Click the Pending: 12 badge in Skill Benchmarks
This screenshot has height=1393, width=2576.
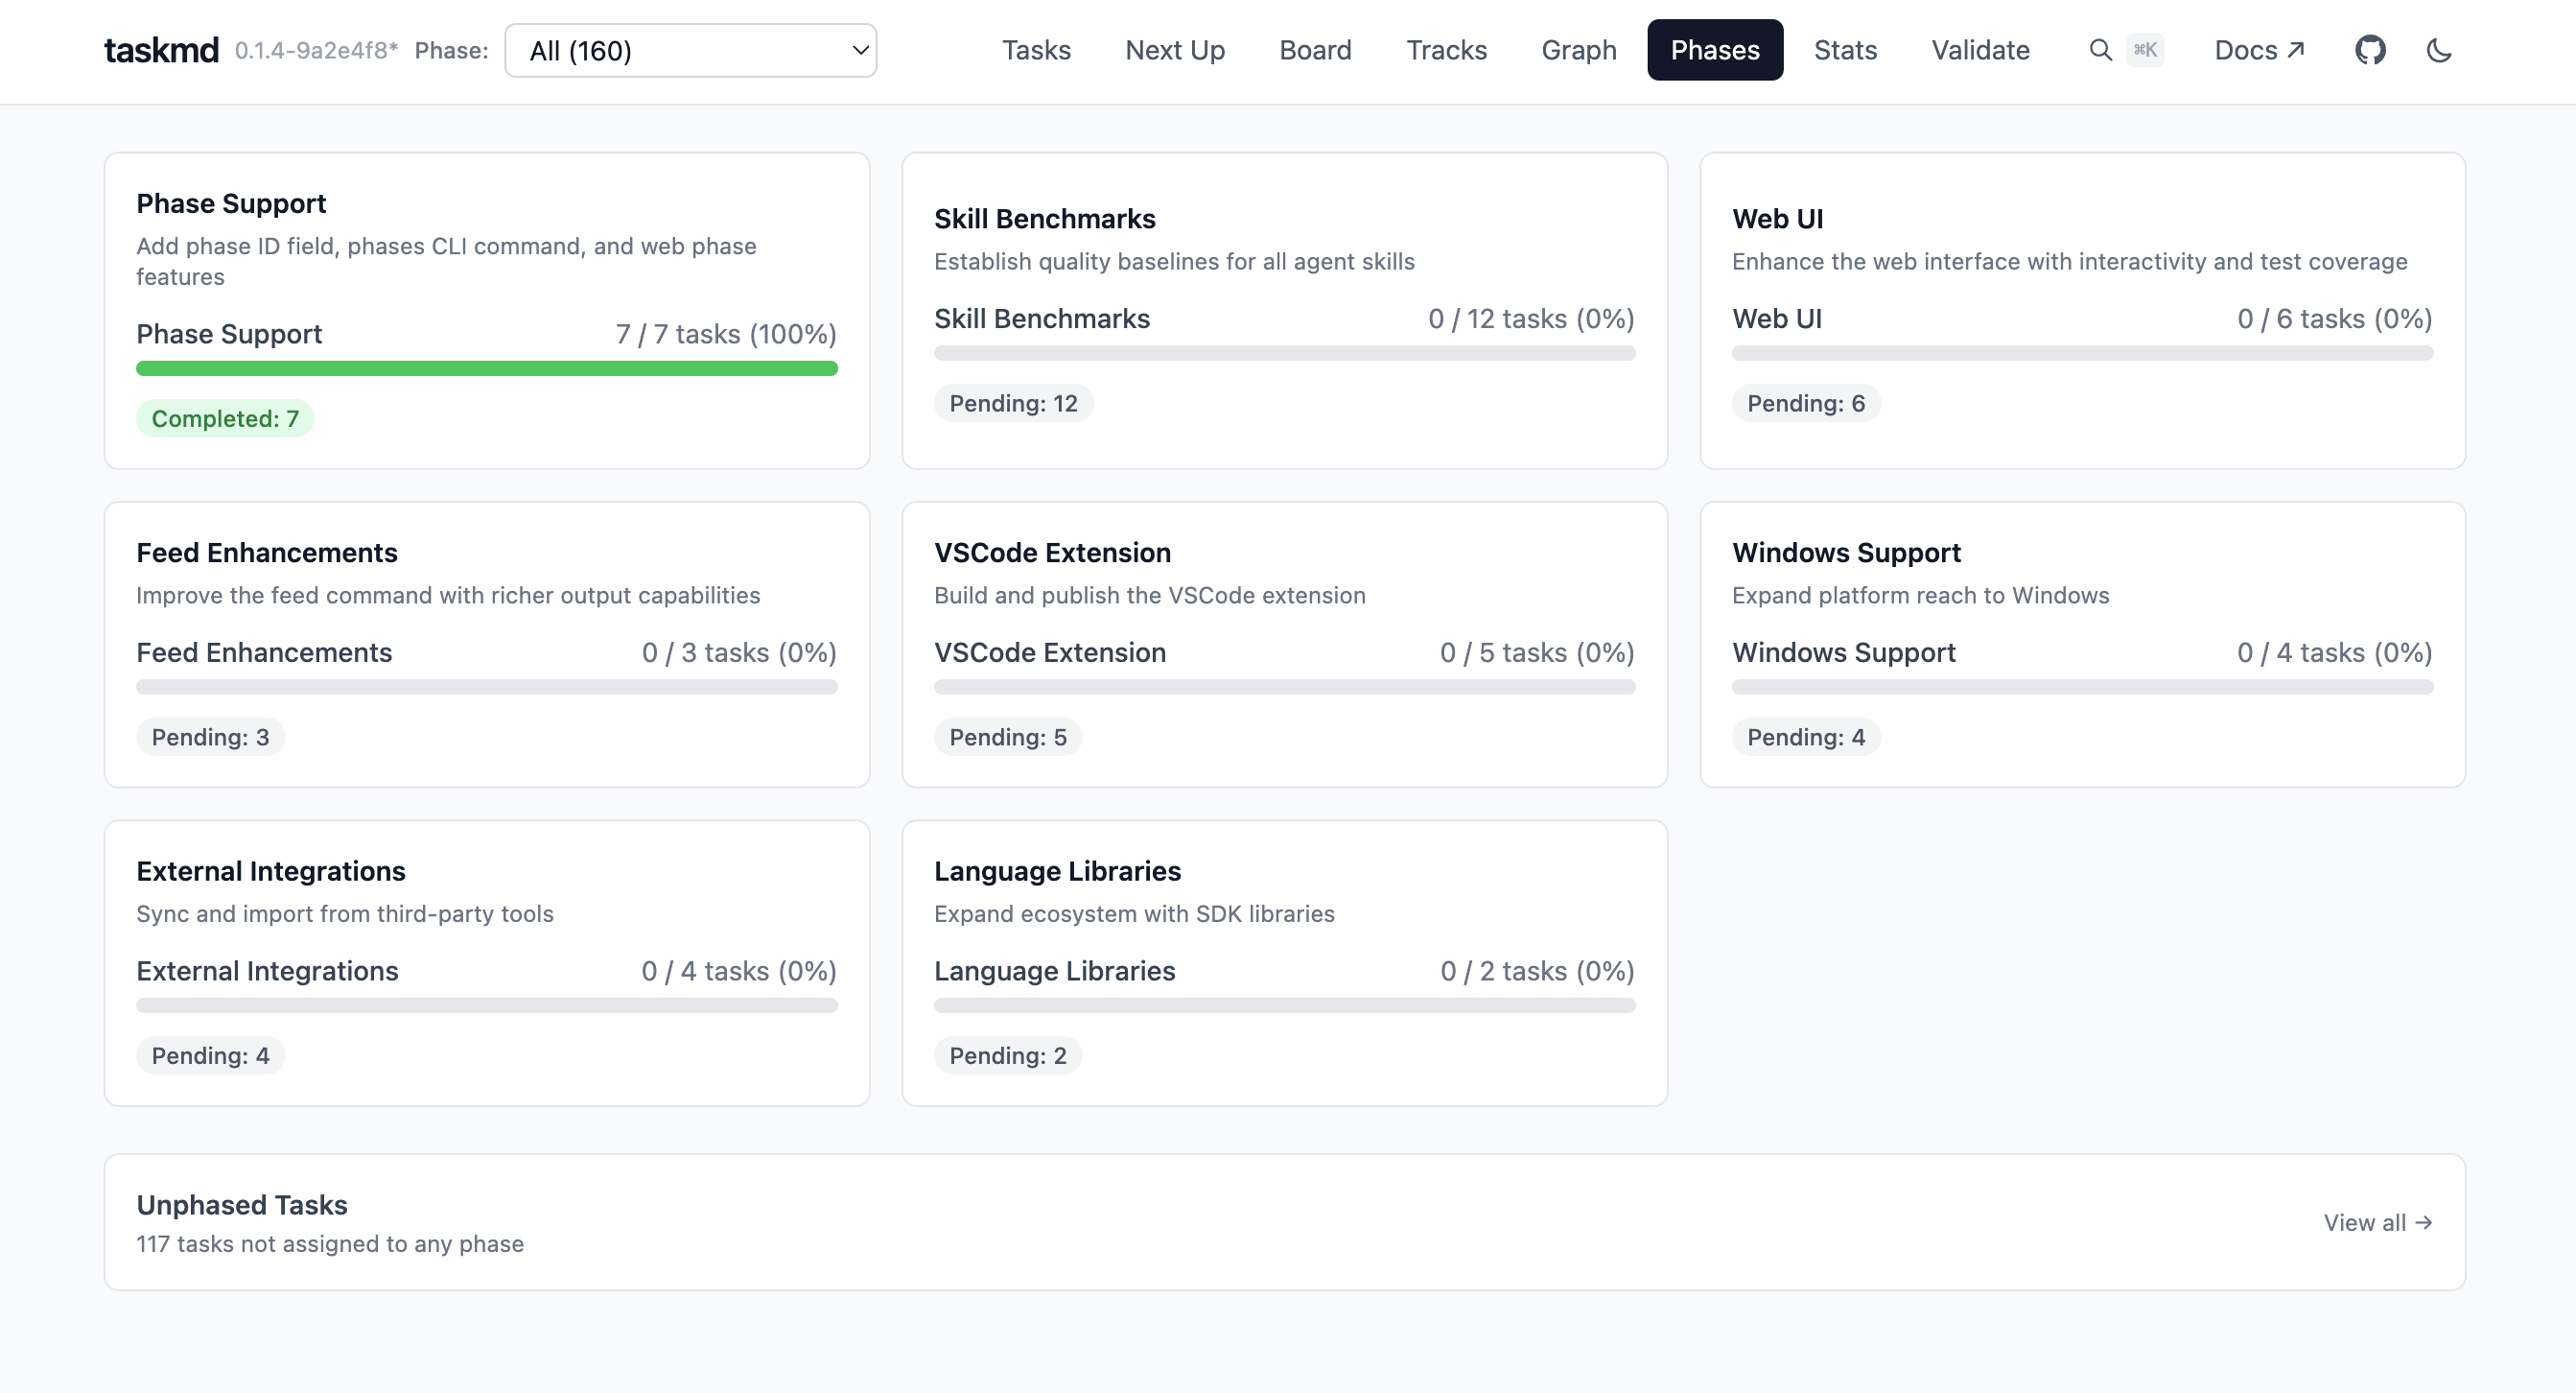tap(1012, 403)
